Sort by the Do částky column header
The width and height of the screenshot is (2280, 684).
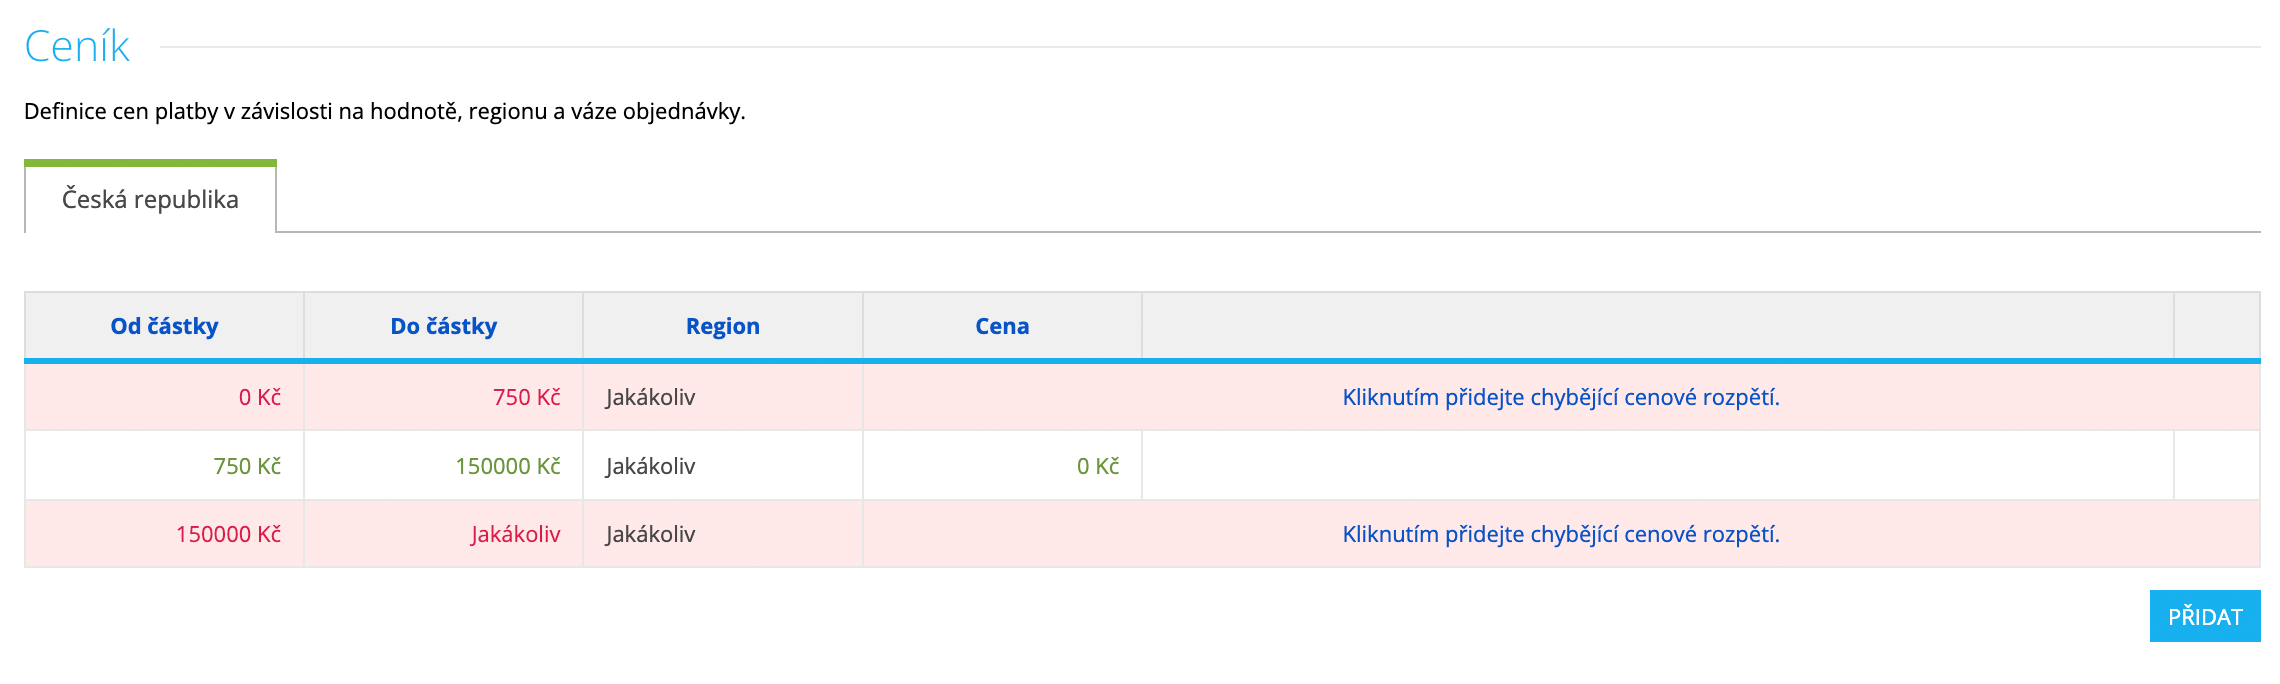tap(443, 326)
